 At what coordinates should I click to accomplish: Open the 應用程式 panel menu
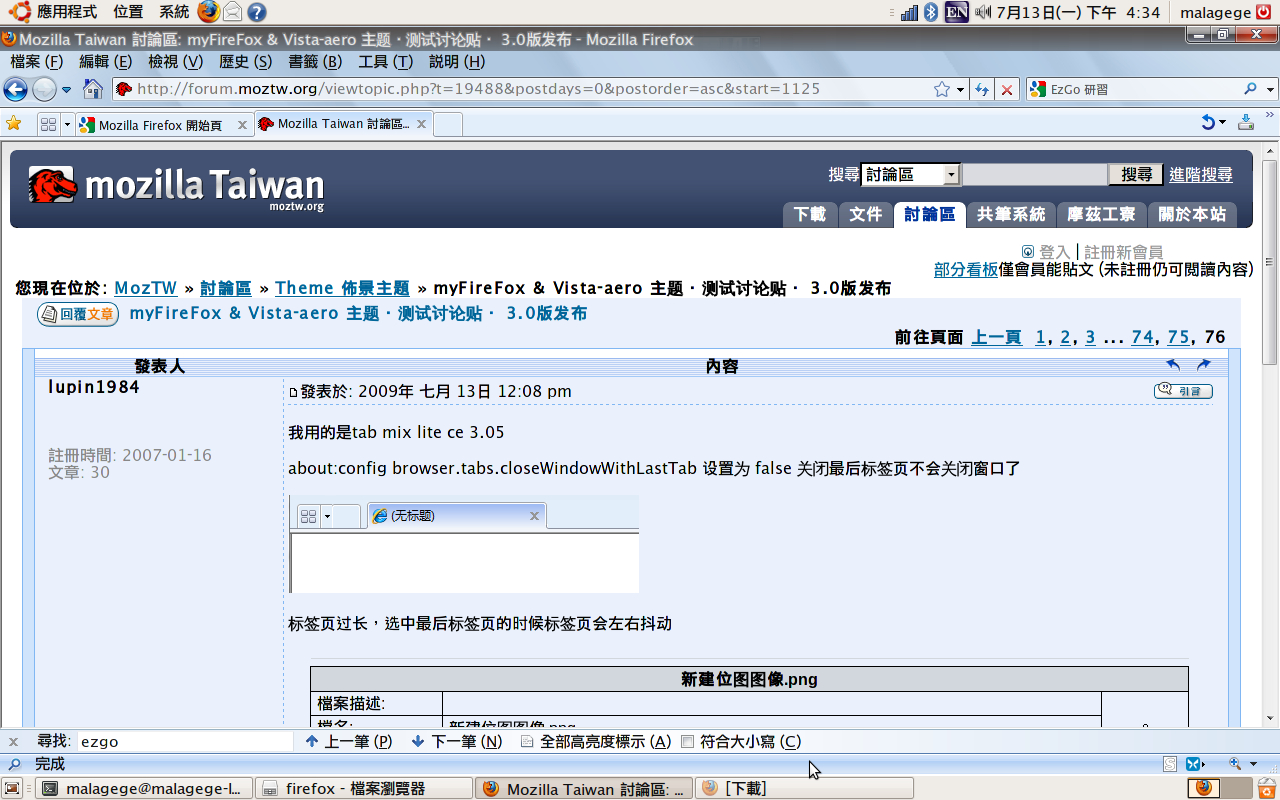pos(66,12)
